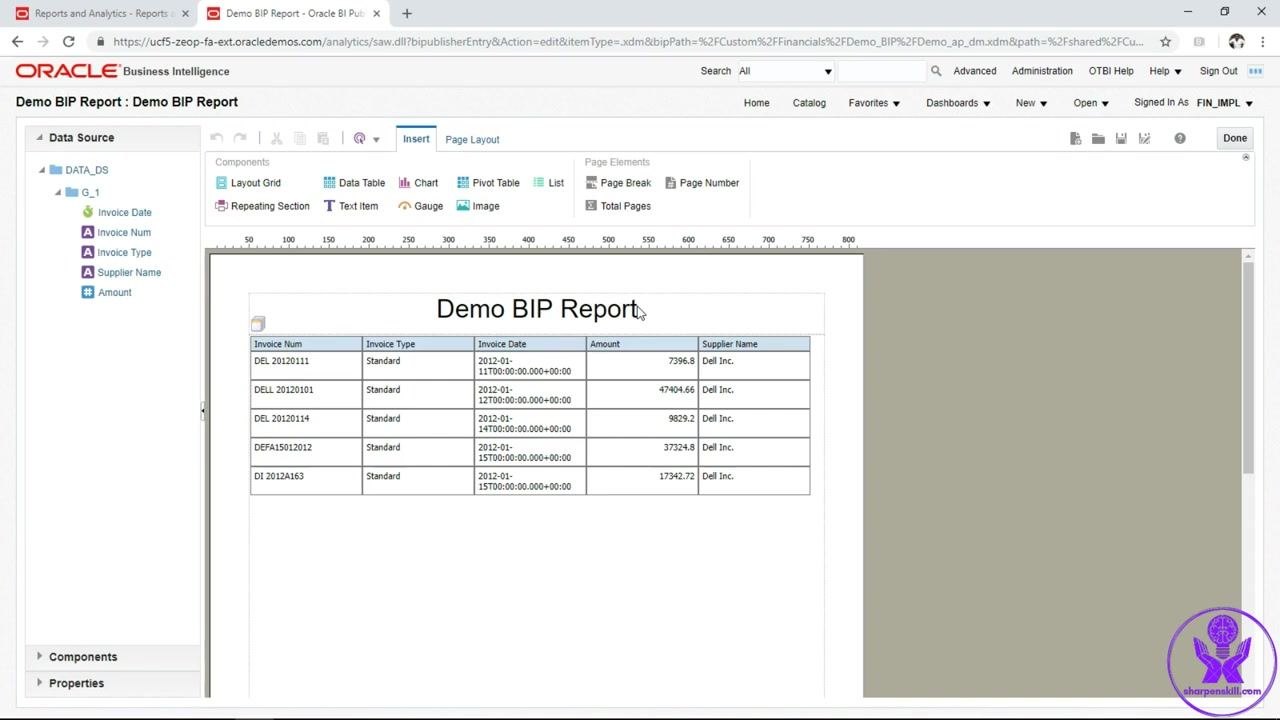Screen dimensions: 1280x720
Task: Insert a Repeating Section component
Action: point(262,206)
